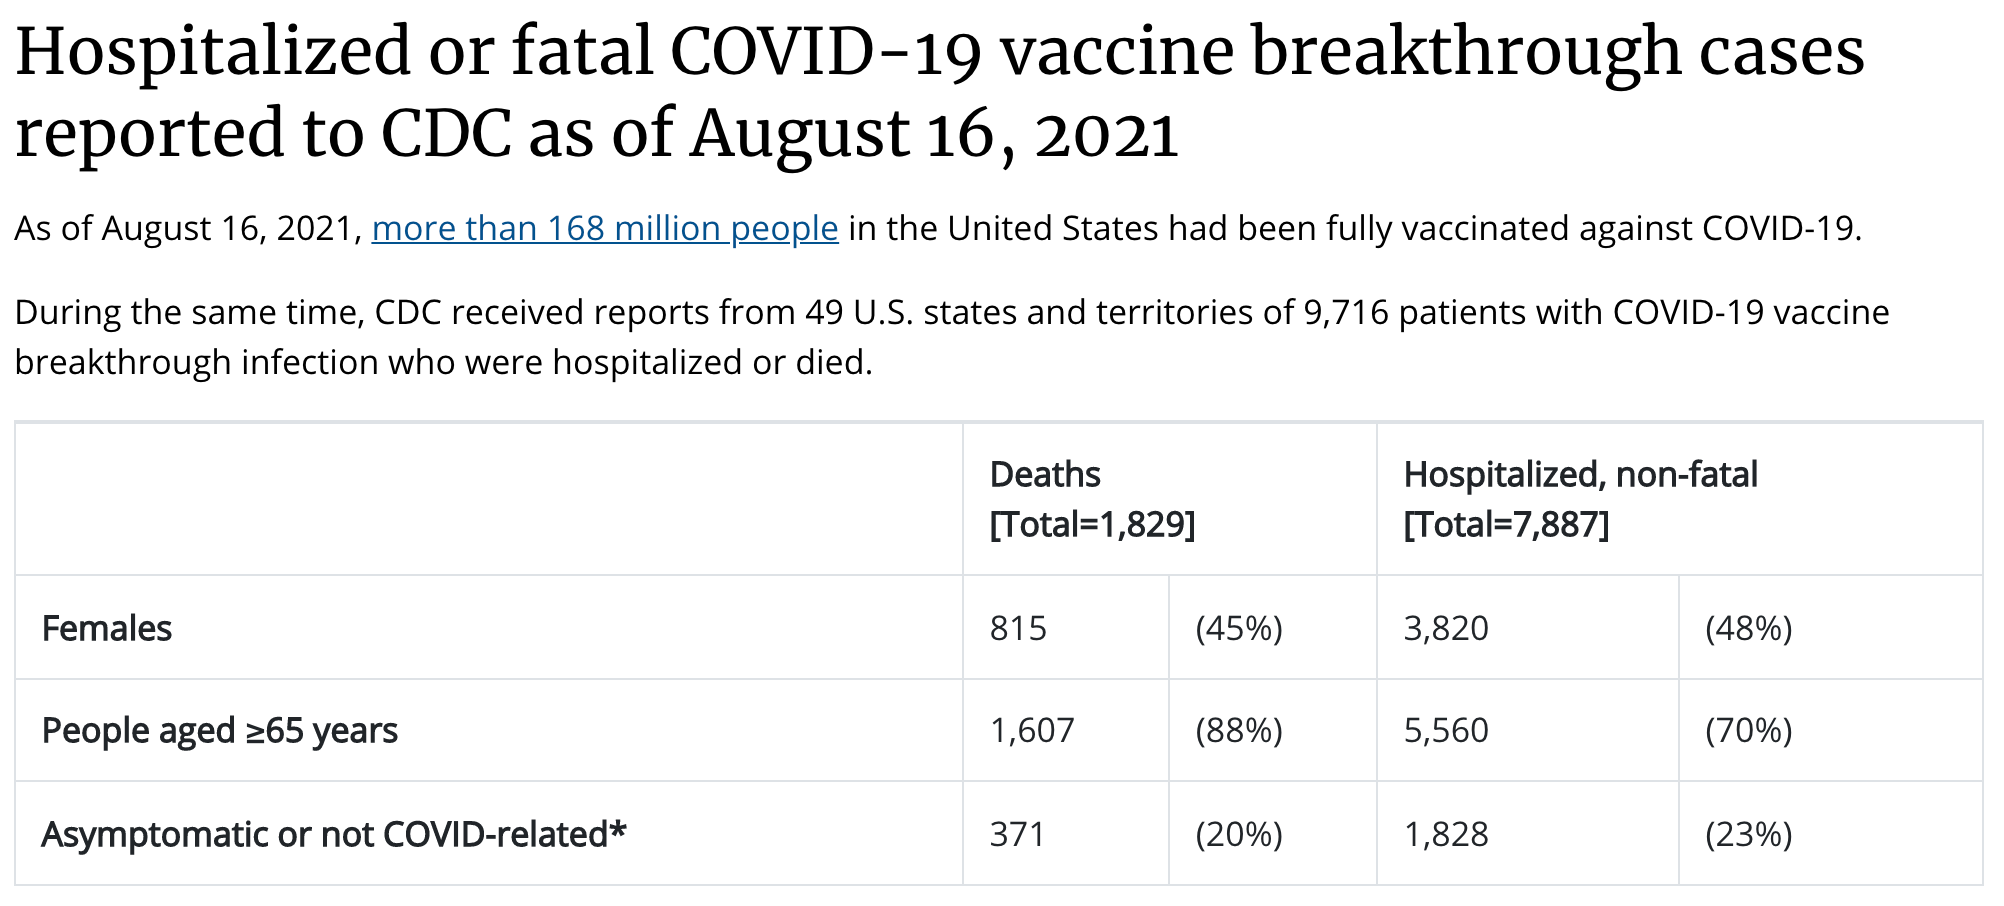Image resolution: width=2004 pixels, height=906 pixels.
Task: Click the paragraph mentioning 9,716 patients
Action: (x=950, y=337)
